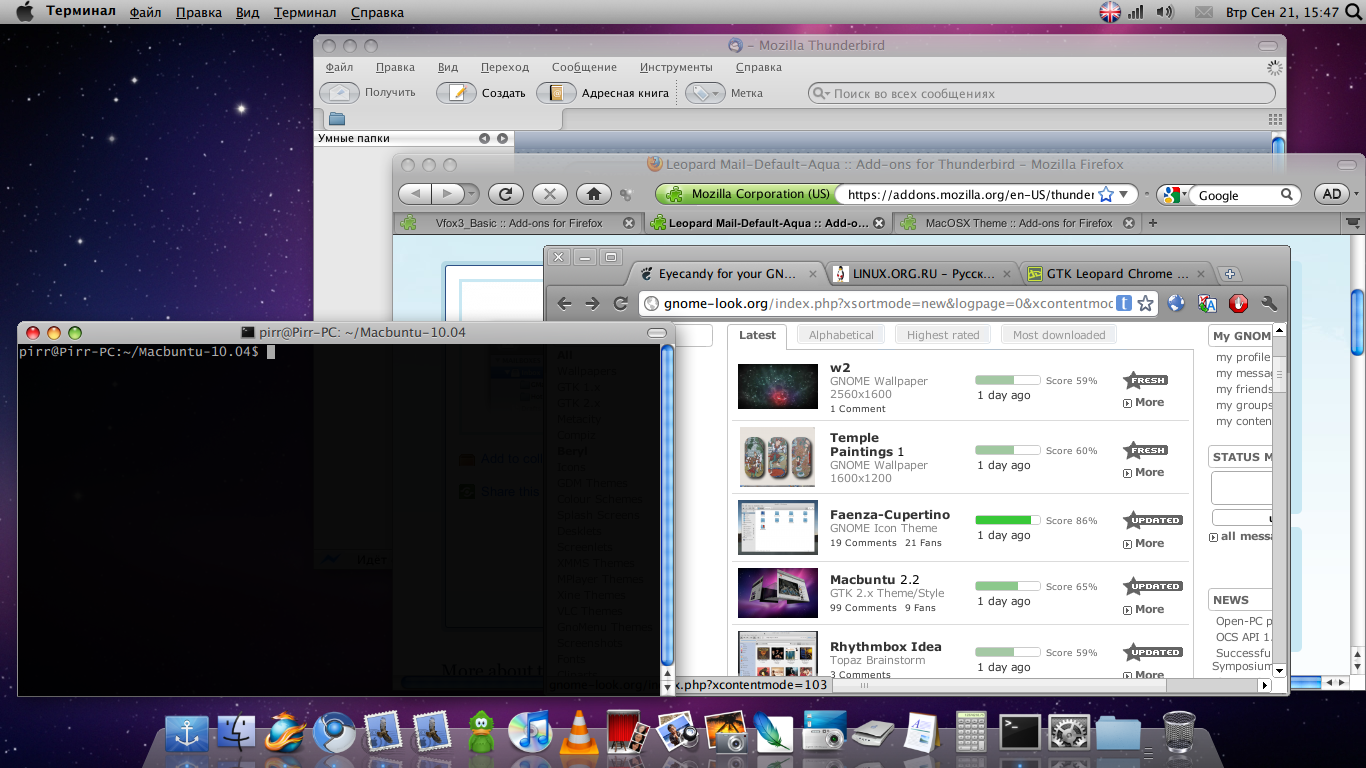
Task: Go to the Firefox home page button
Action: click(594, 194)
